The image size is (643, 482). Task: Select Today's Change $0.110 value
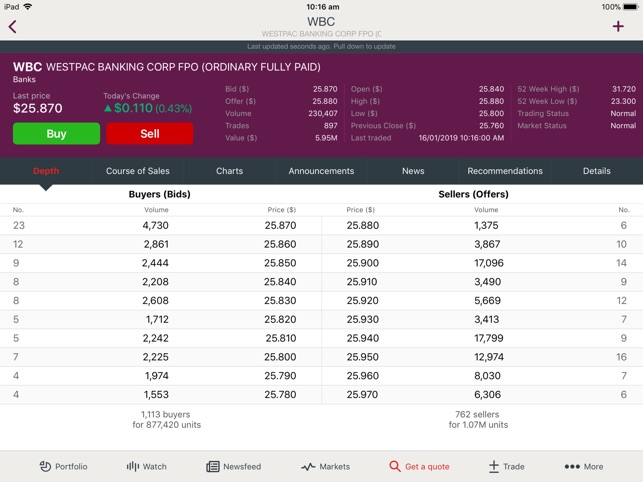(x=133, y=108)
